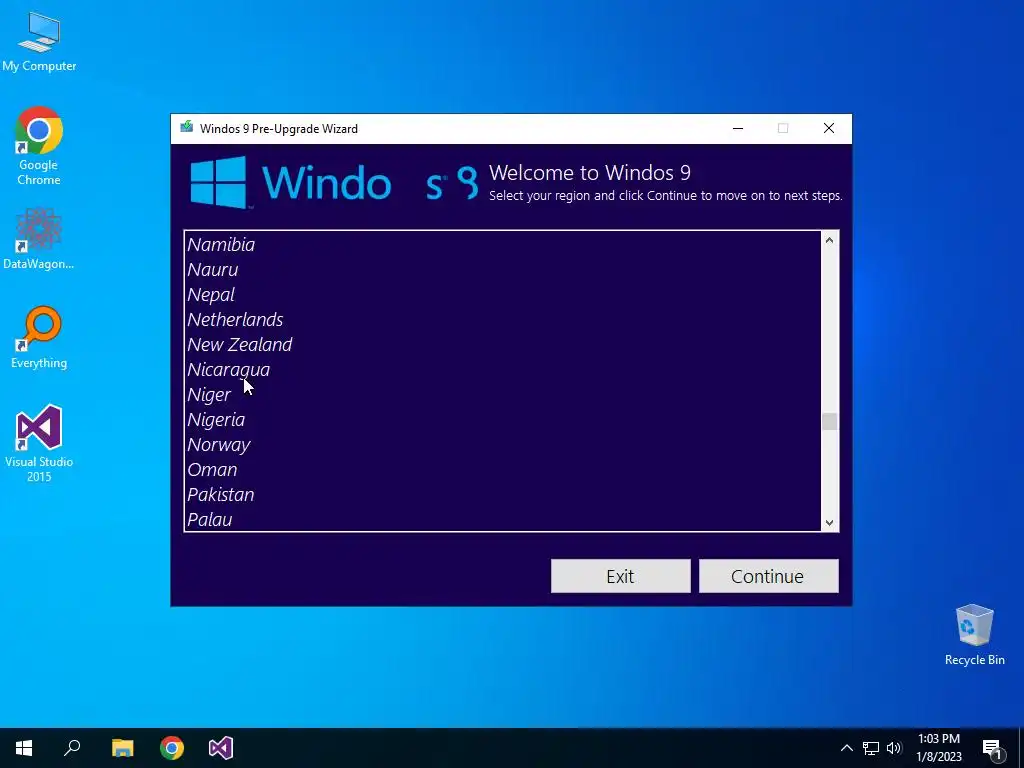Open the network status tray icon
This screenshot has width=1024, height=768.
[x=871, y=748]
